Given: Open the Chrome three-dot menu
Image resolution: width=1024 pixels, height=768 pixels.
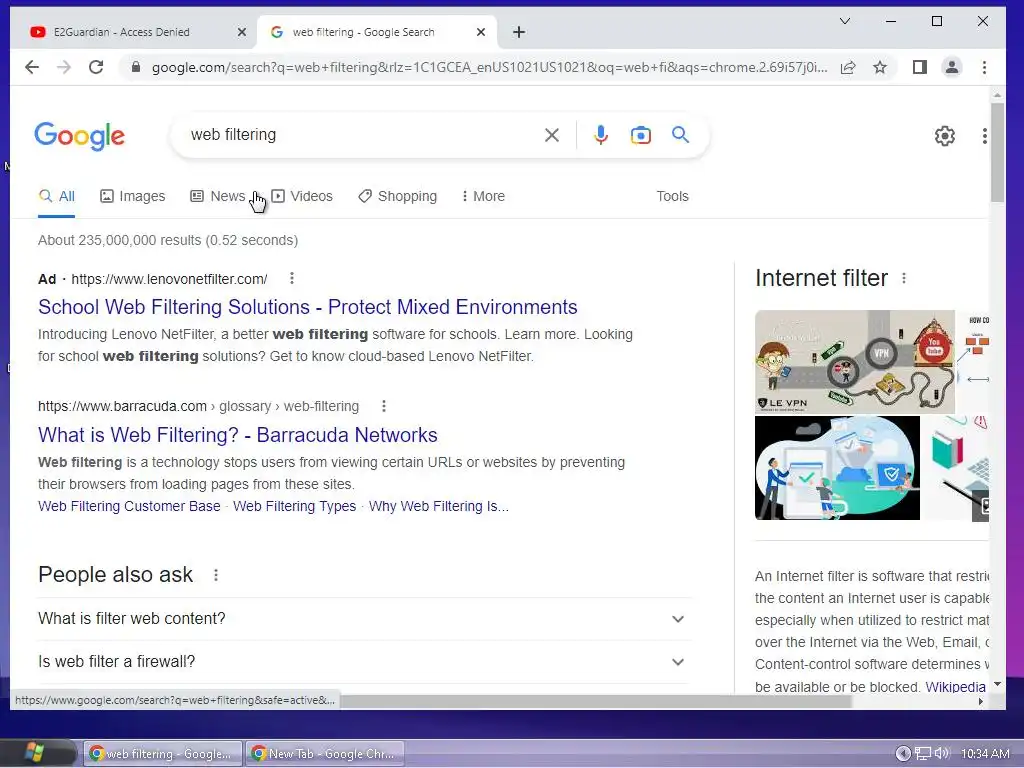Looking at the screenshot, I should click(984, 67).
